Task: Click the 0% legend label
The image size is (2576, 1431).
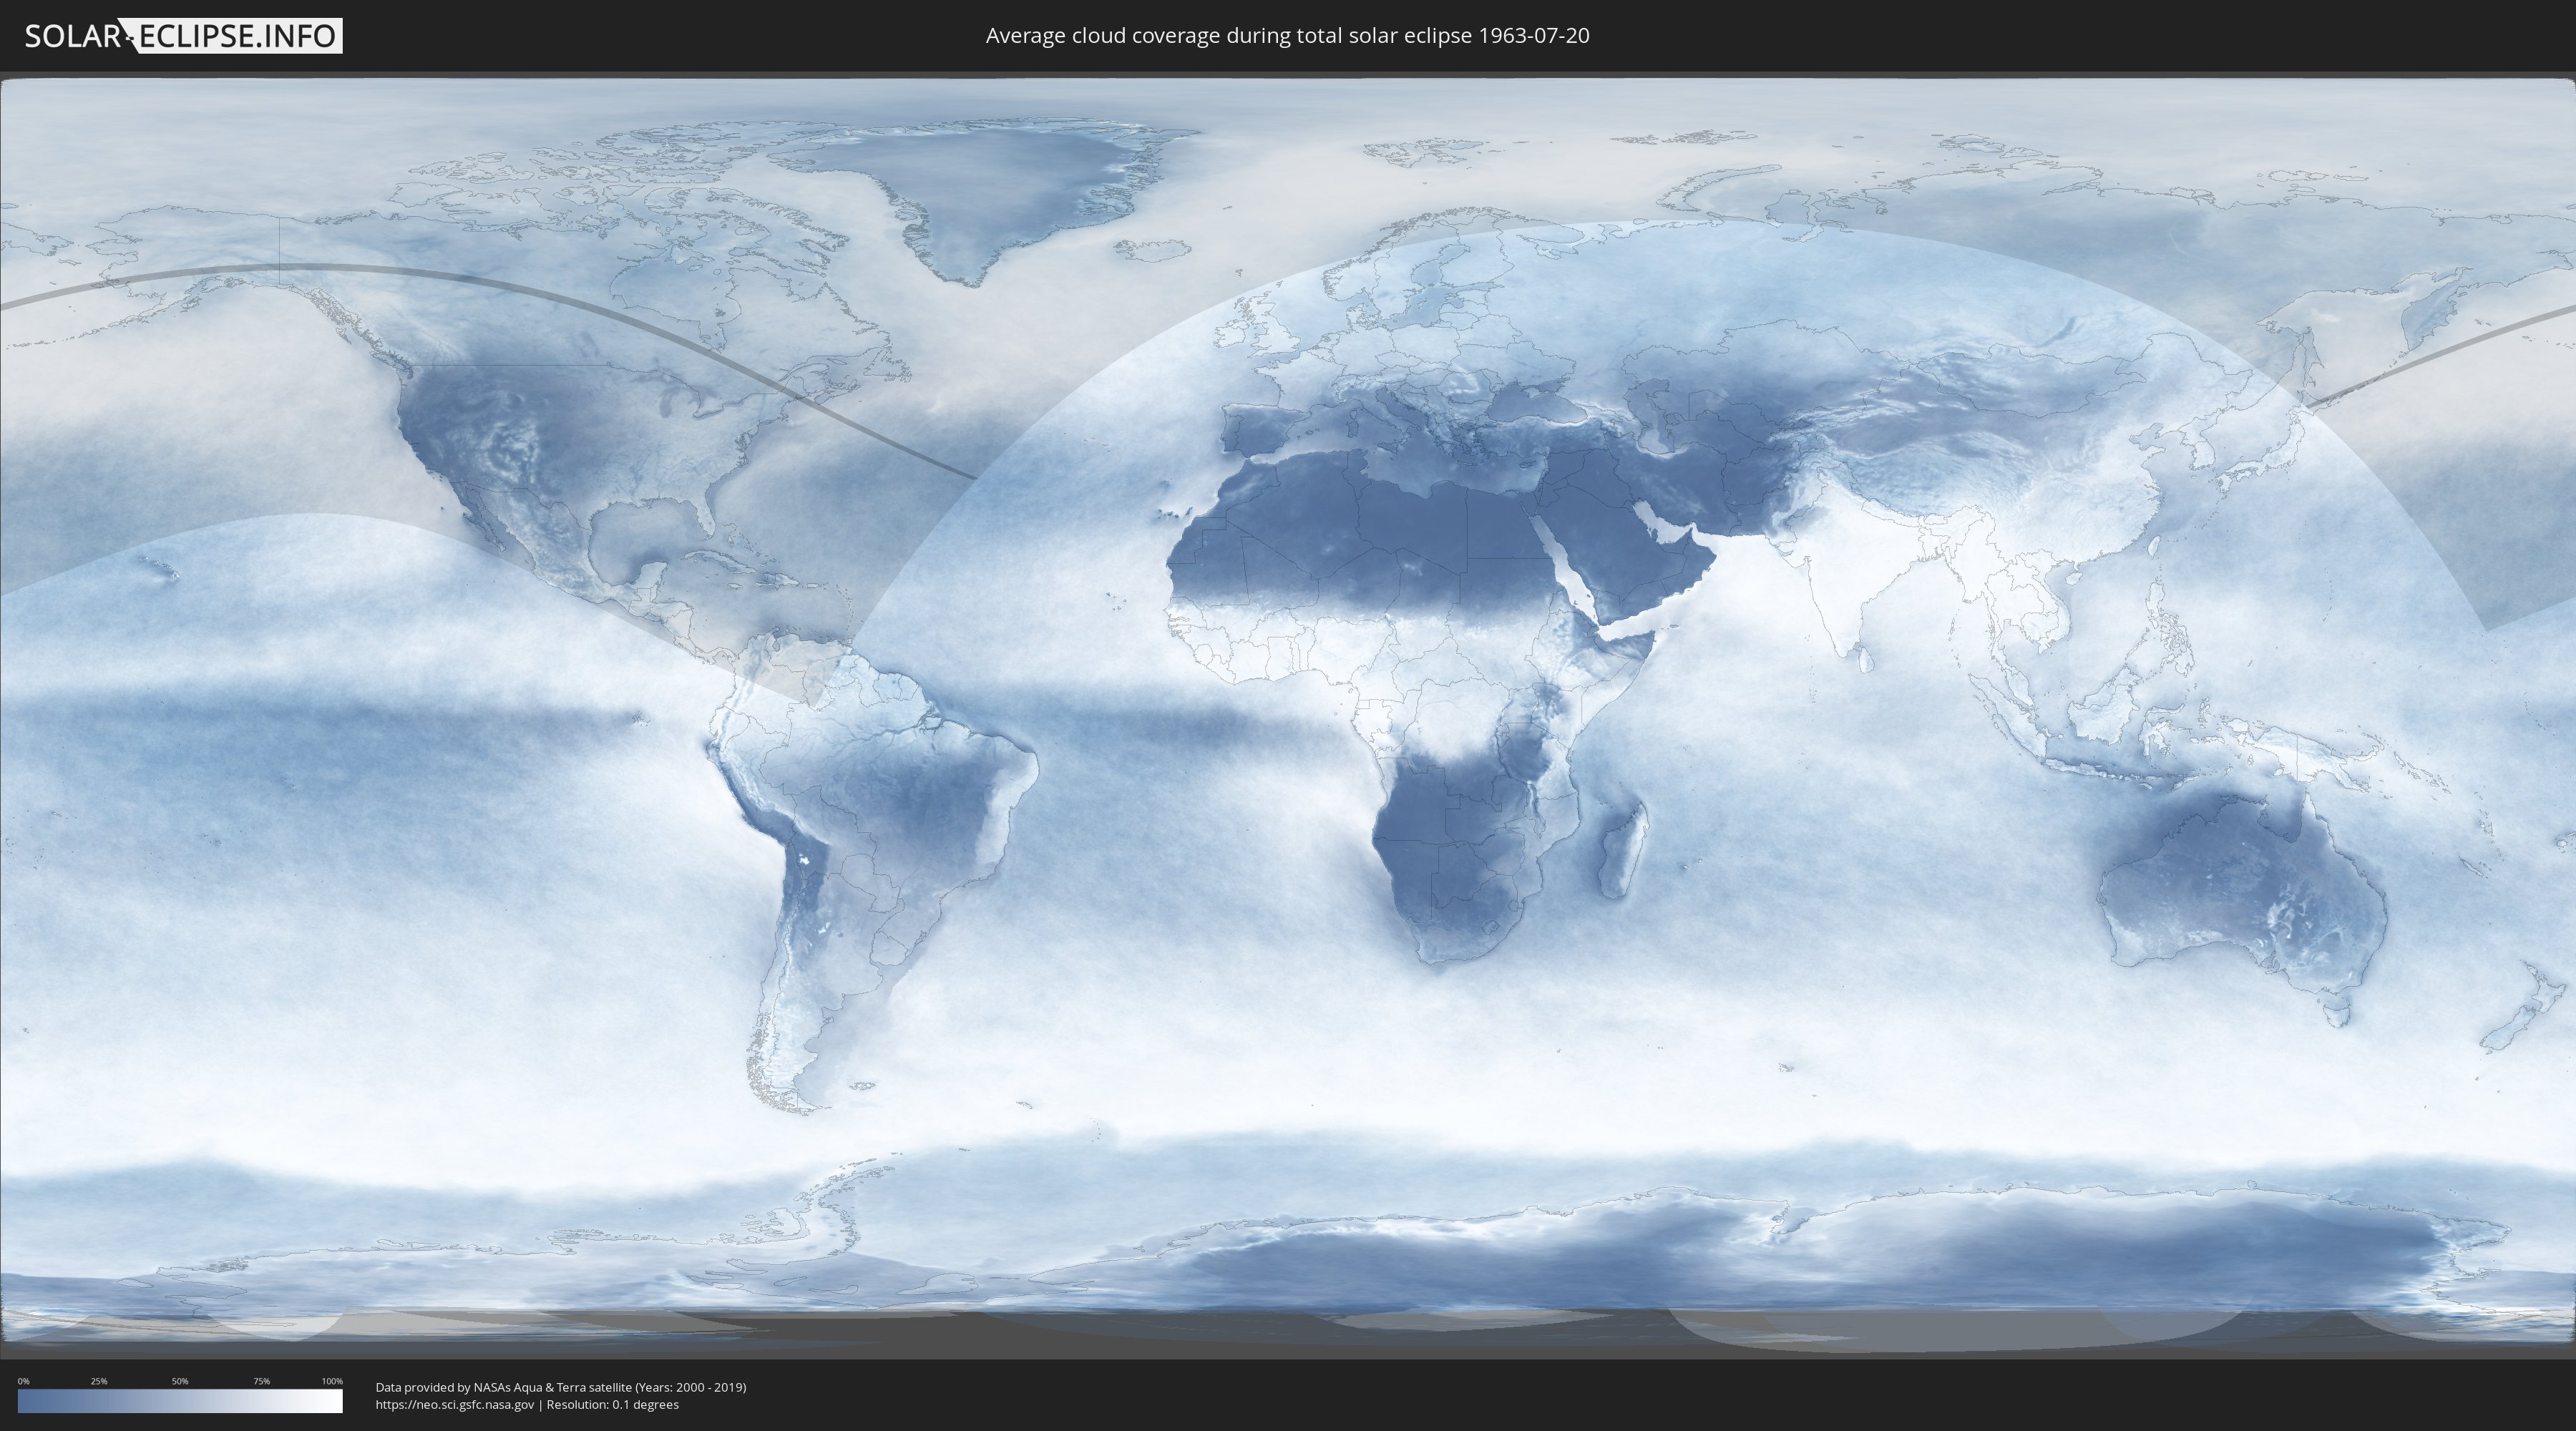Action: pos(23,1381)
